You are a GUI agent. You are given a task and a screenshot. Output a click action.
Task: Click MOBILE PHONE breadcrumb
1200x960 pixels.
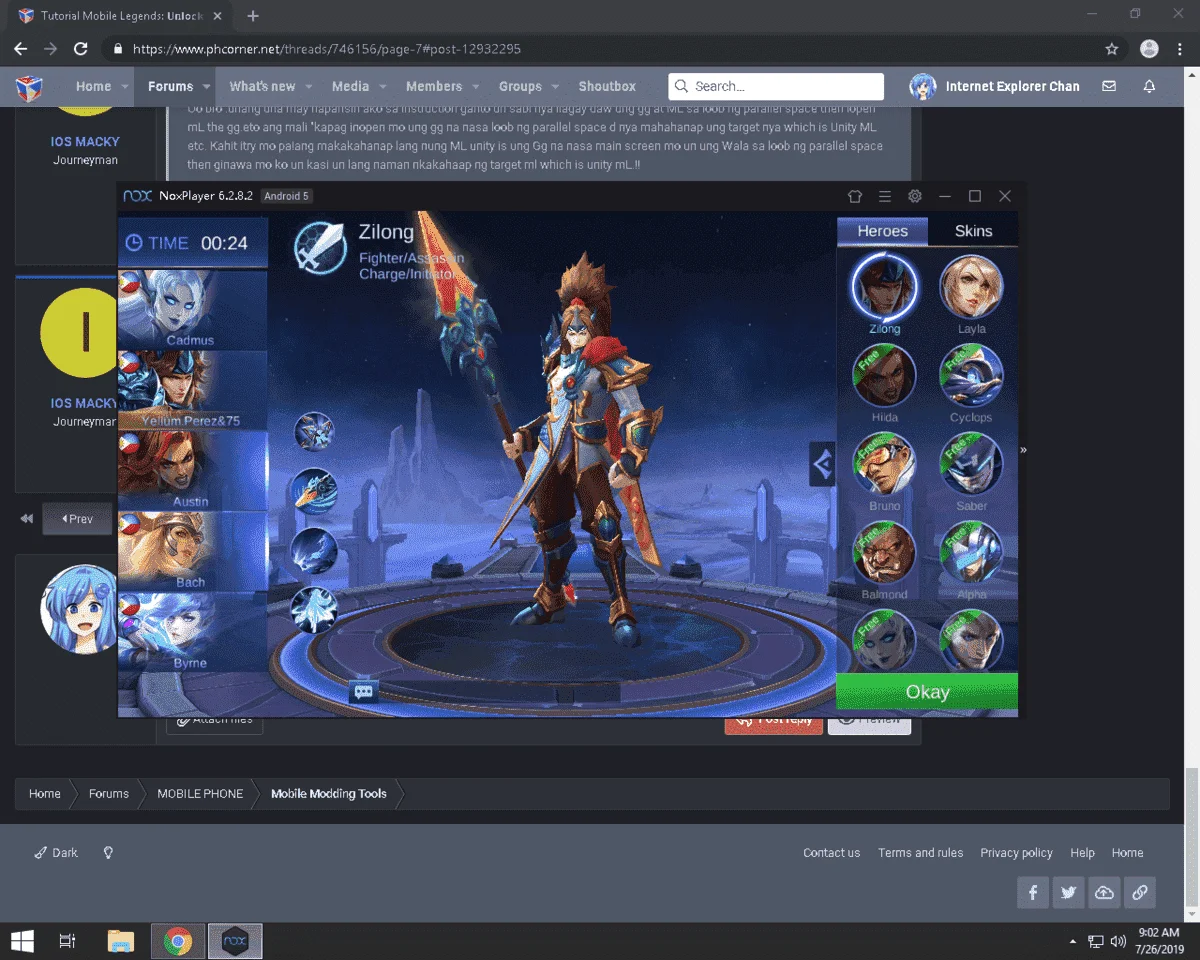coord(200,794)
